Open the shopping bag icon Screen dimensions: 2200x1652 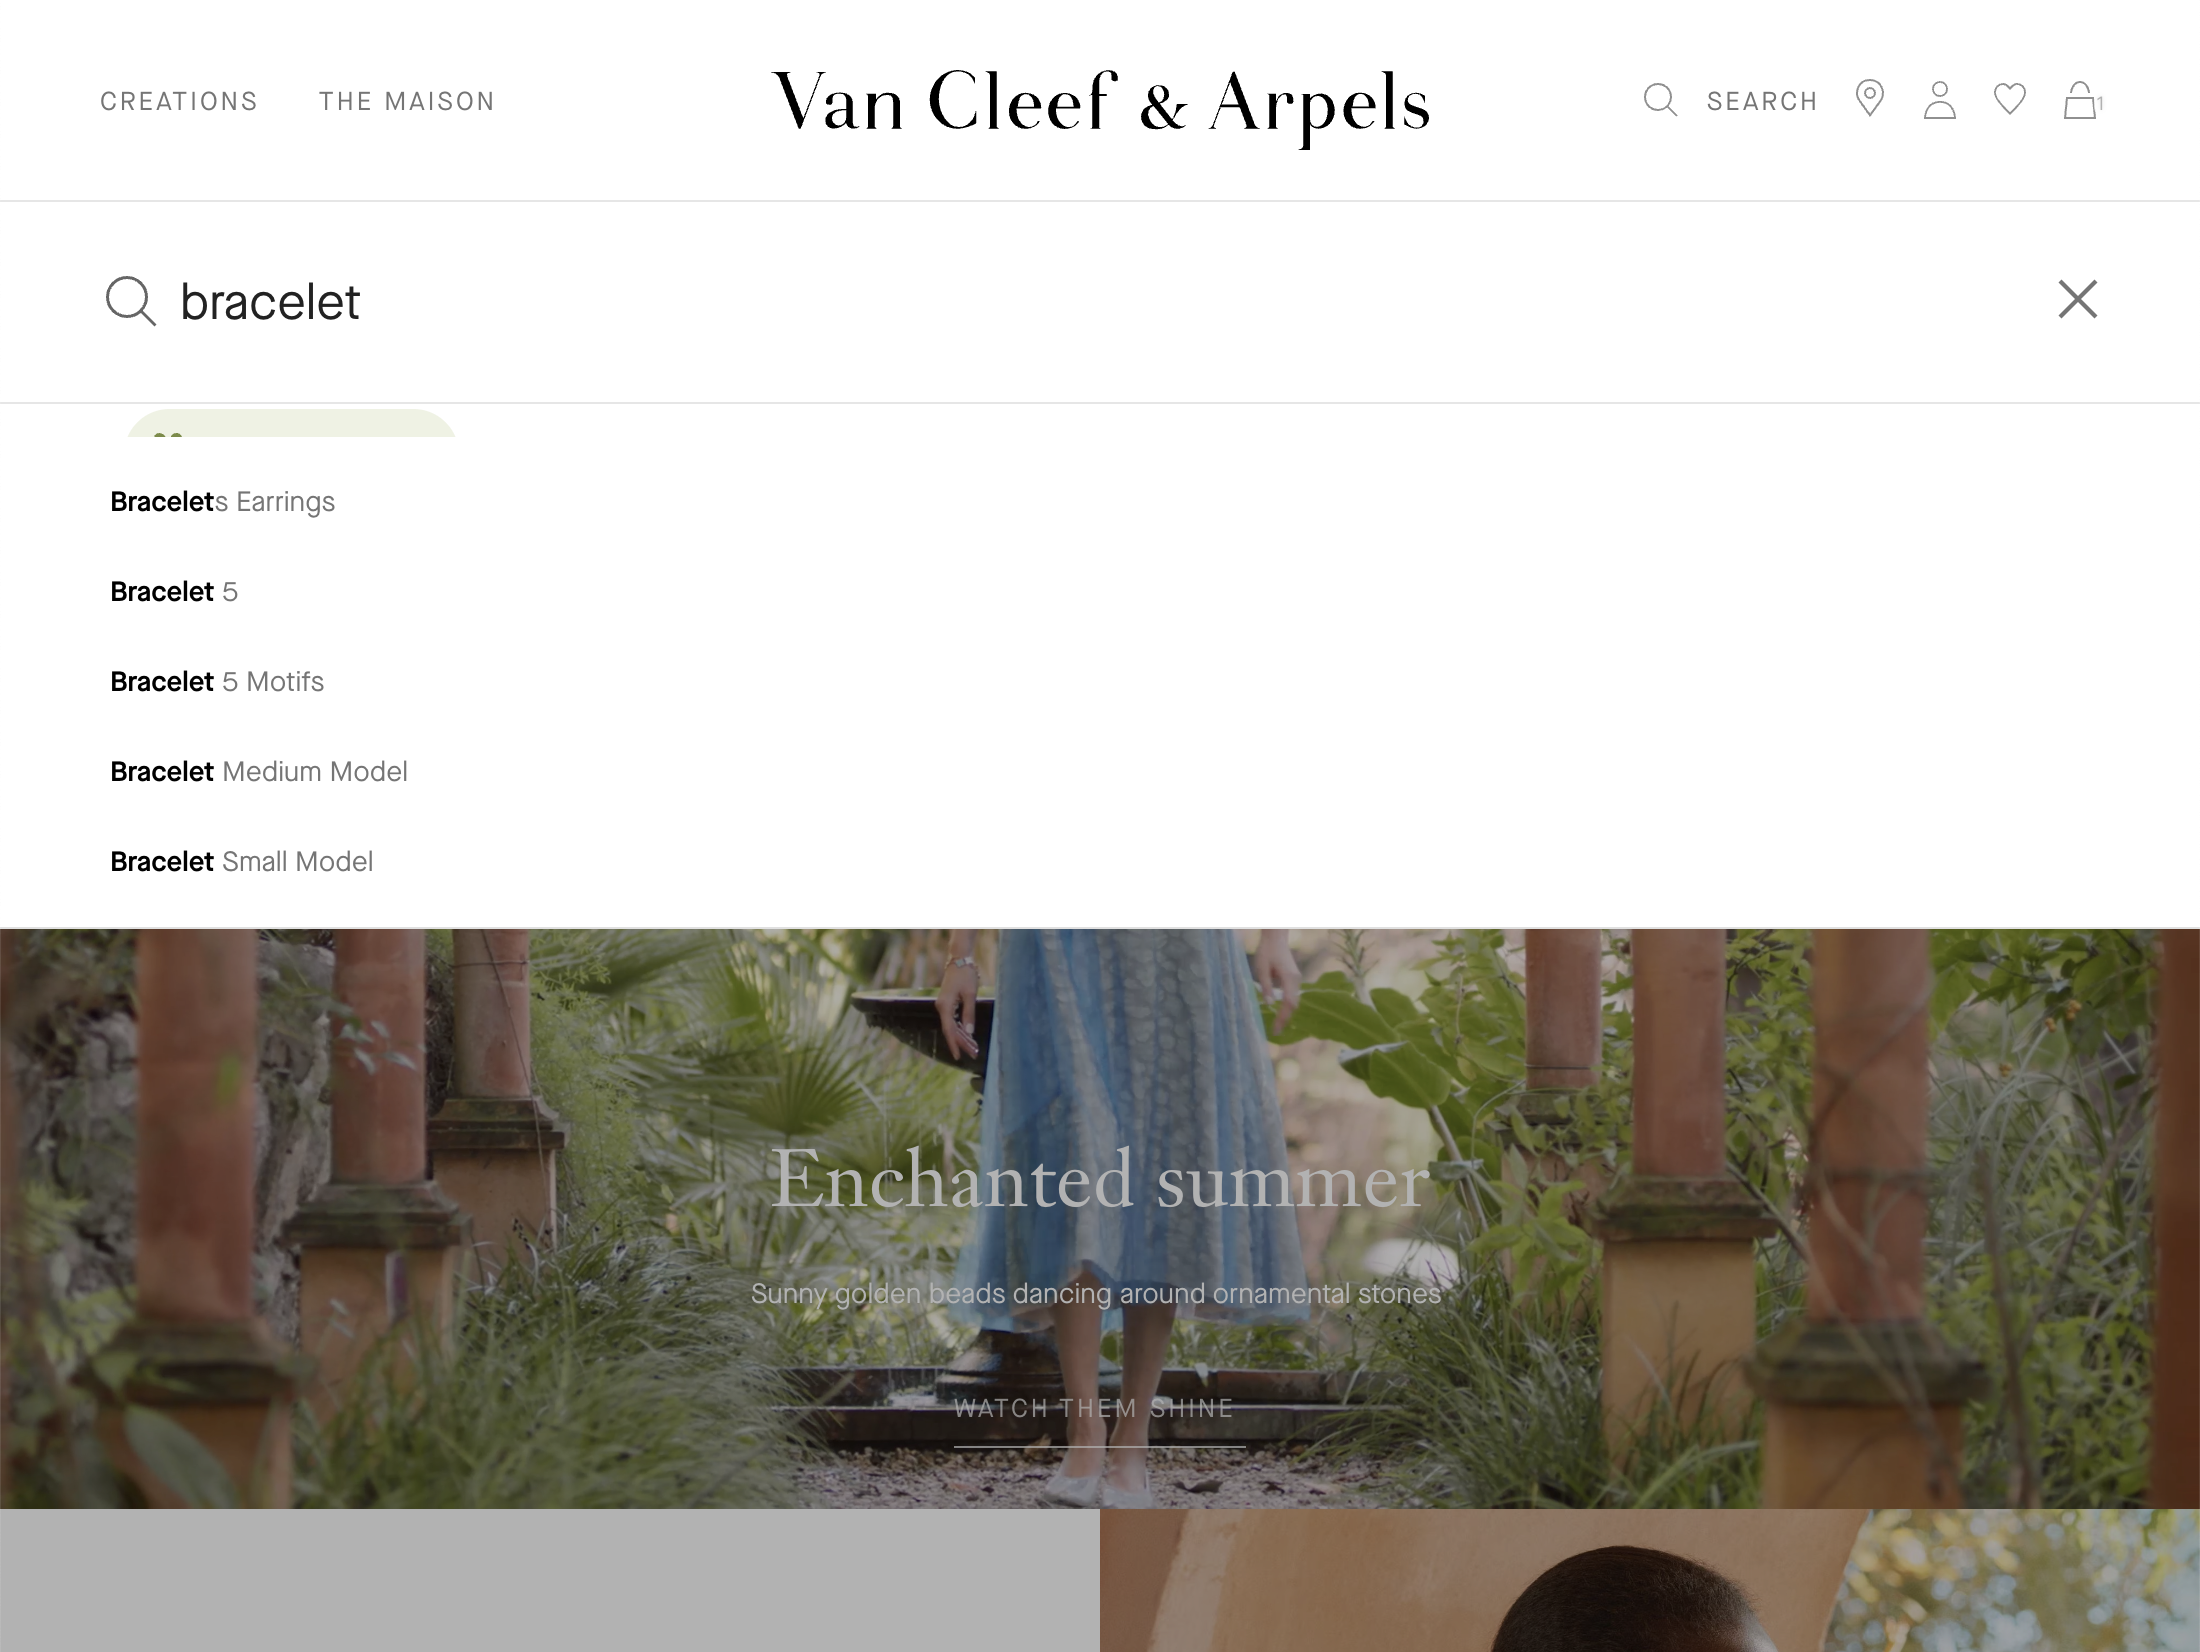[2082, 100]
